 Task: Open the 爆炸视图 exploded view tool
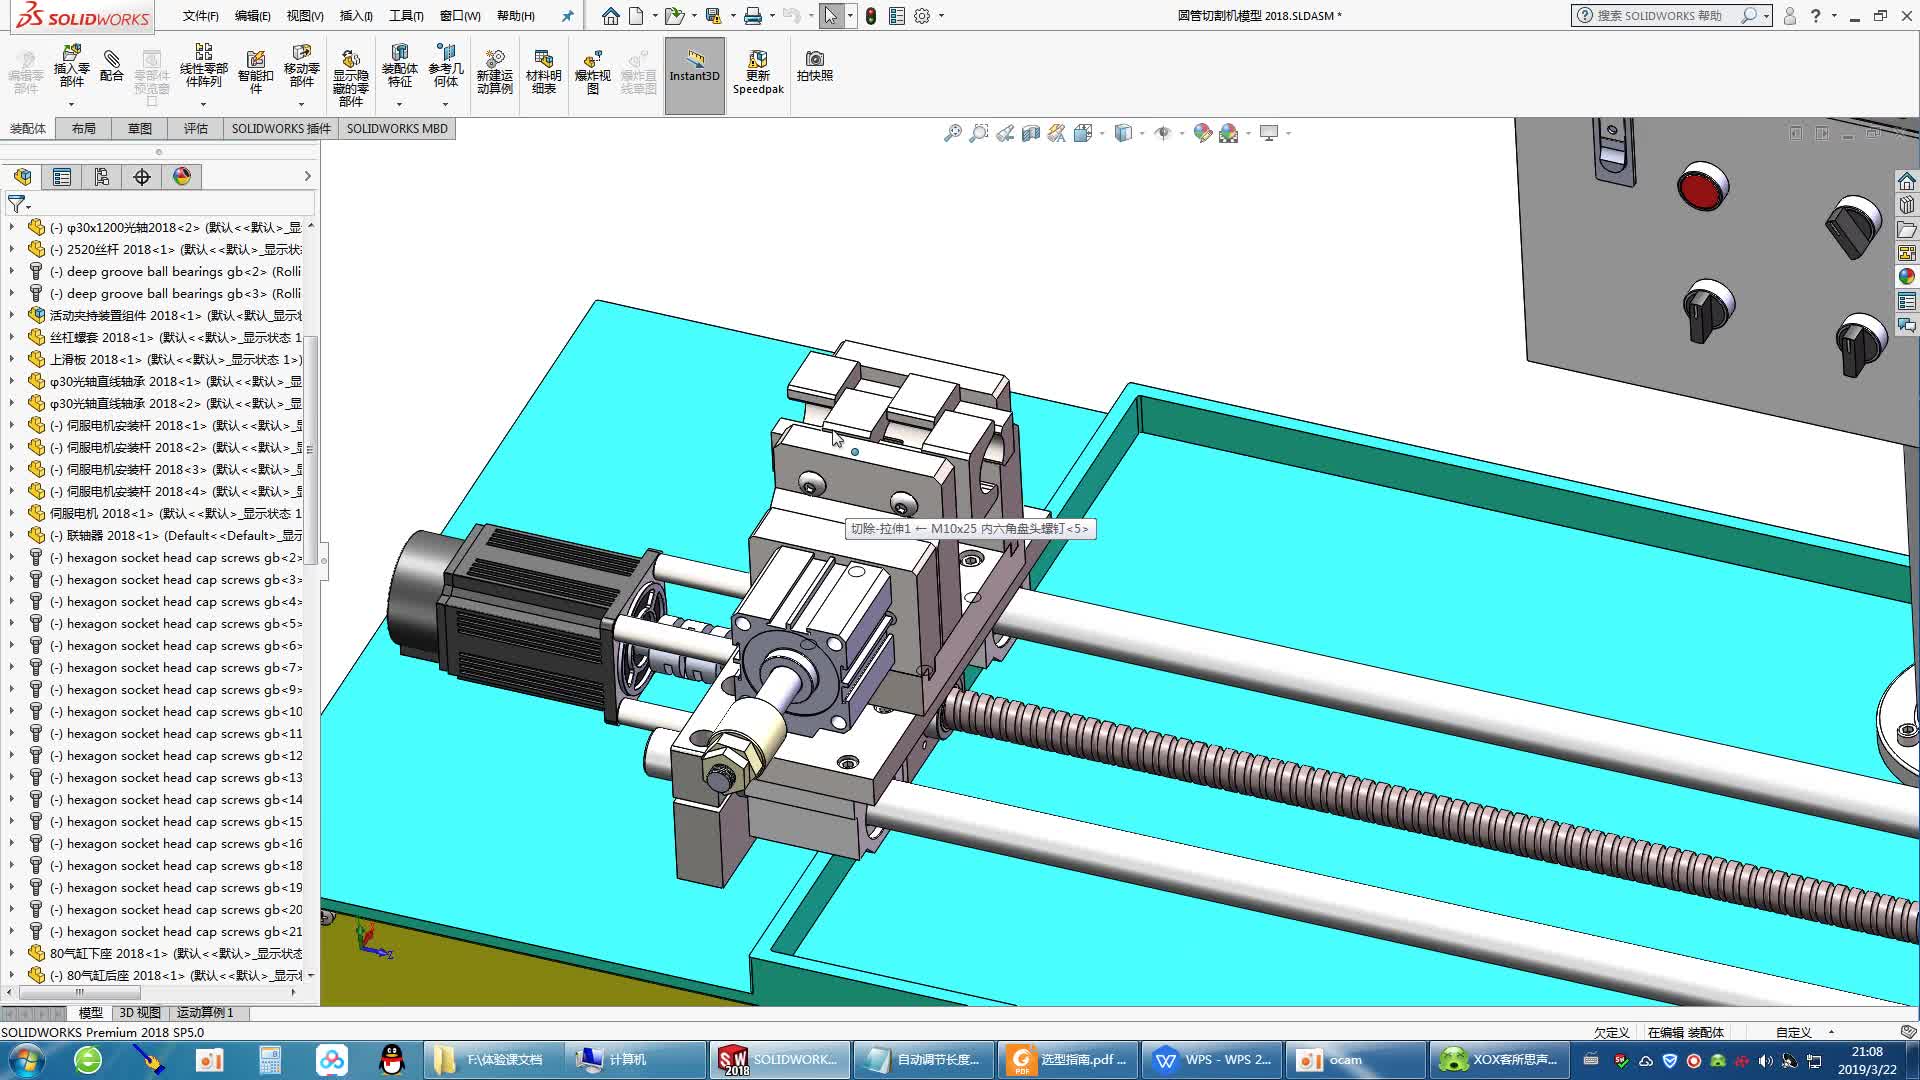[x=592, y=73]
